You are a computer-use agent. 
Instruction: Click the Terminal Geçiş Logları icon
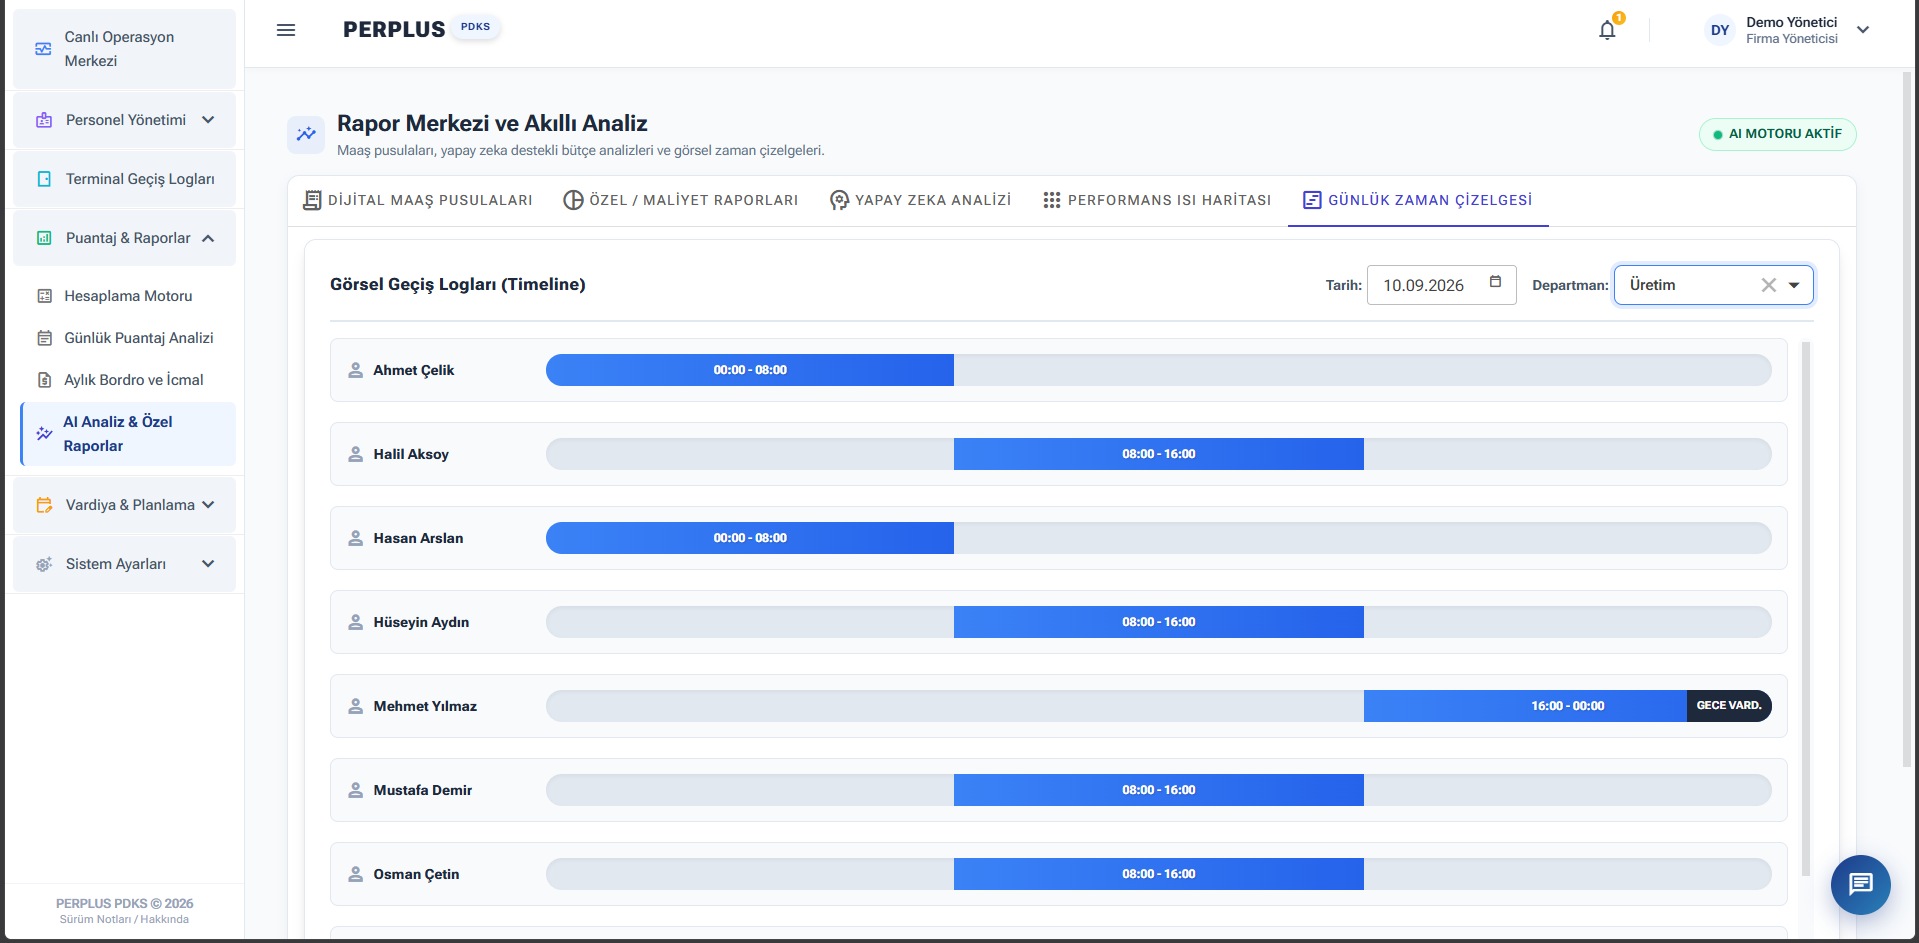(44, 179)
